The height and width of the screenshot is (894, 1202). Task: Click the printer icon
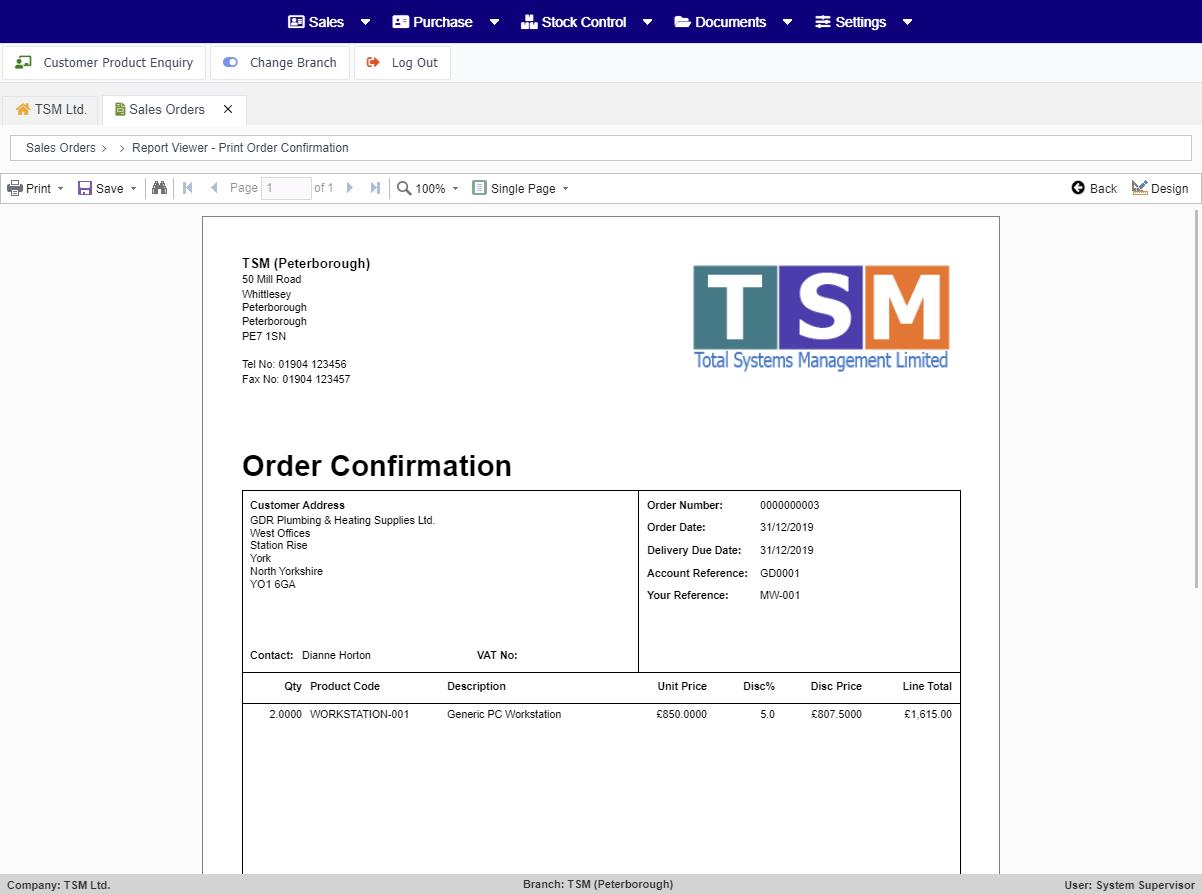[x=15, y=188]
